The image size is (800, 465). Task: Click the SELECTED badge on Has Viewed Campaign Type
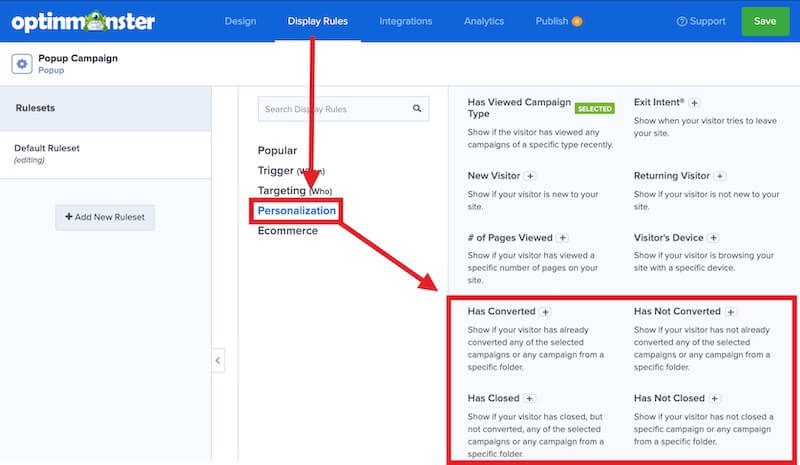click(x=594, y=109)
